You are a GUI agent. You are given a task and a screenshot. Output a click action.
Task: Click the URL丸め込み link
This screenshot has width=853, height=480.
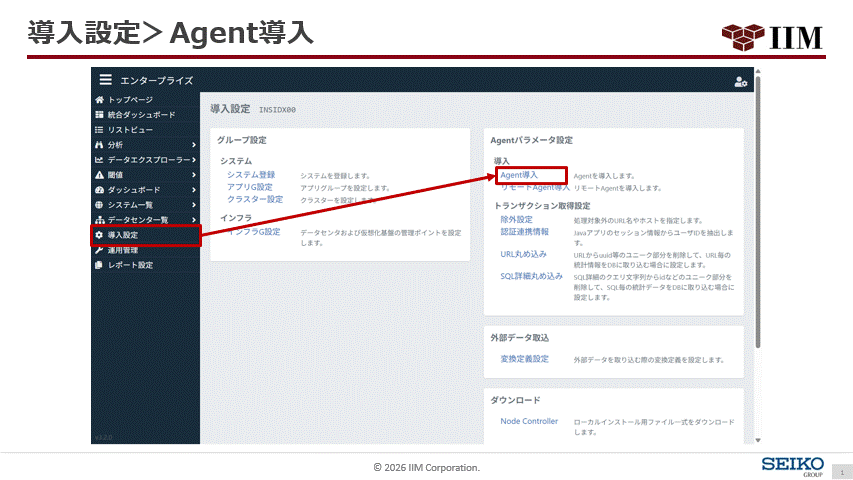pos(523,254)
